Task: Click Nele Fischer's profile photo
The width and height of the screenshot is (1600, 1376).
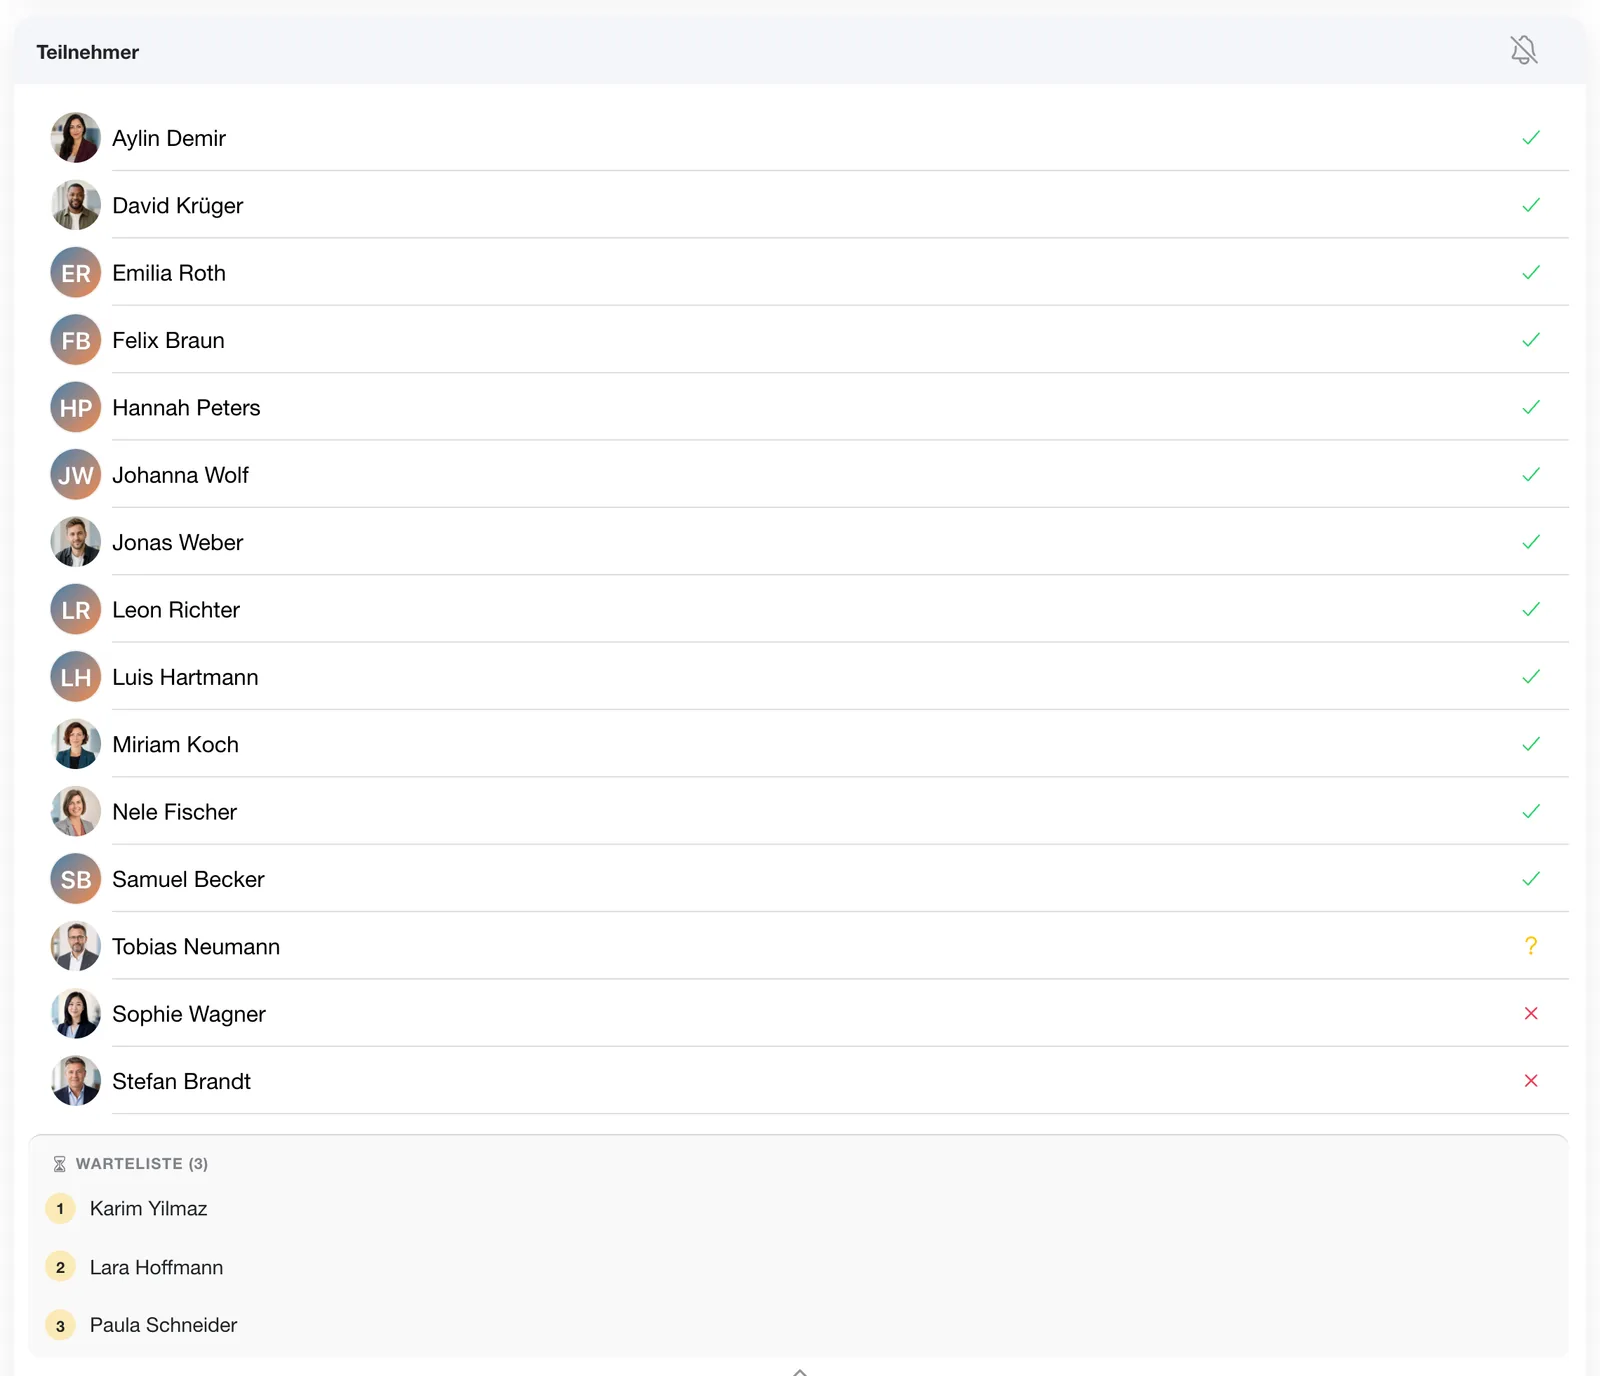Action: point(76,812)
